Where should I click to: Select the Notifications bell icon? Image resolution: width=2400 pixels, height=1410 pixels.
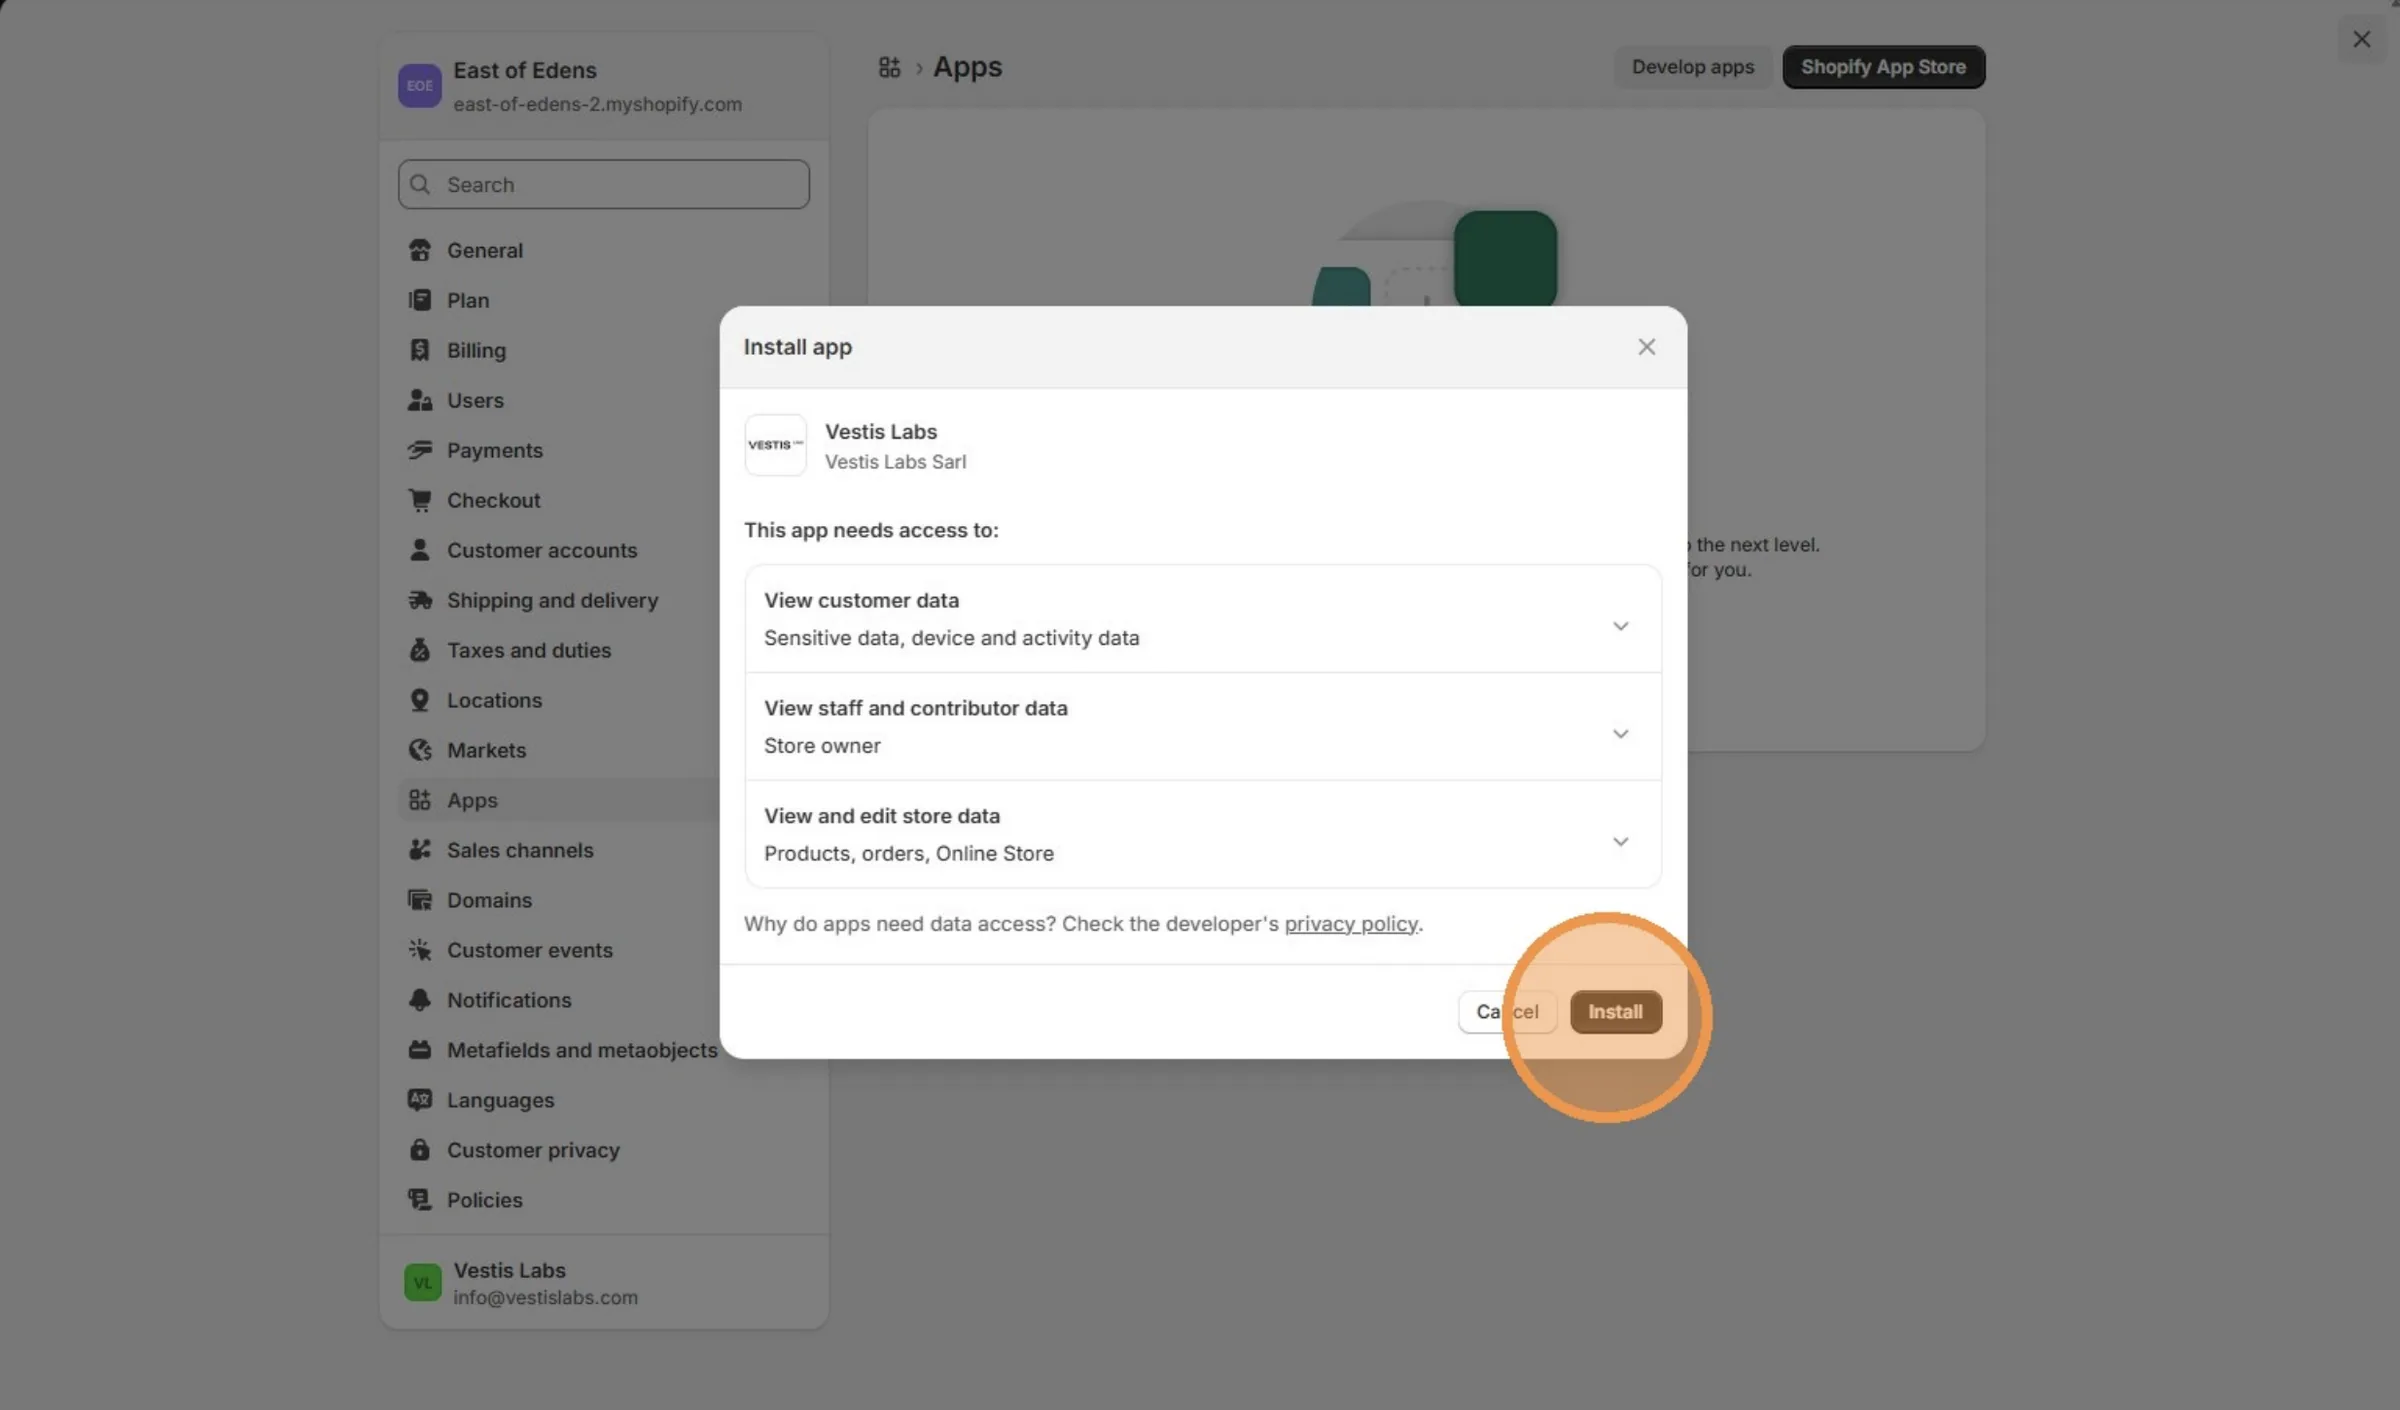click(420, 1000)
